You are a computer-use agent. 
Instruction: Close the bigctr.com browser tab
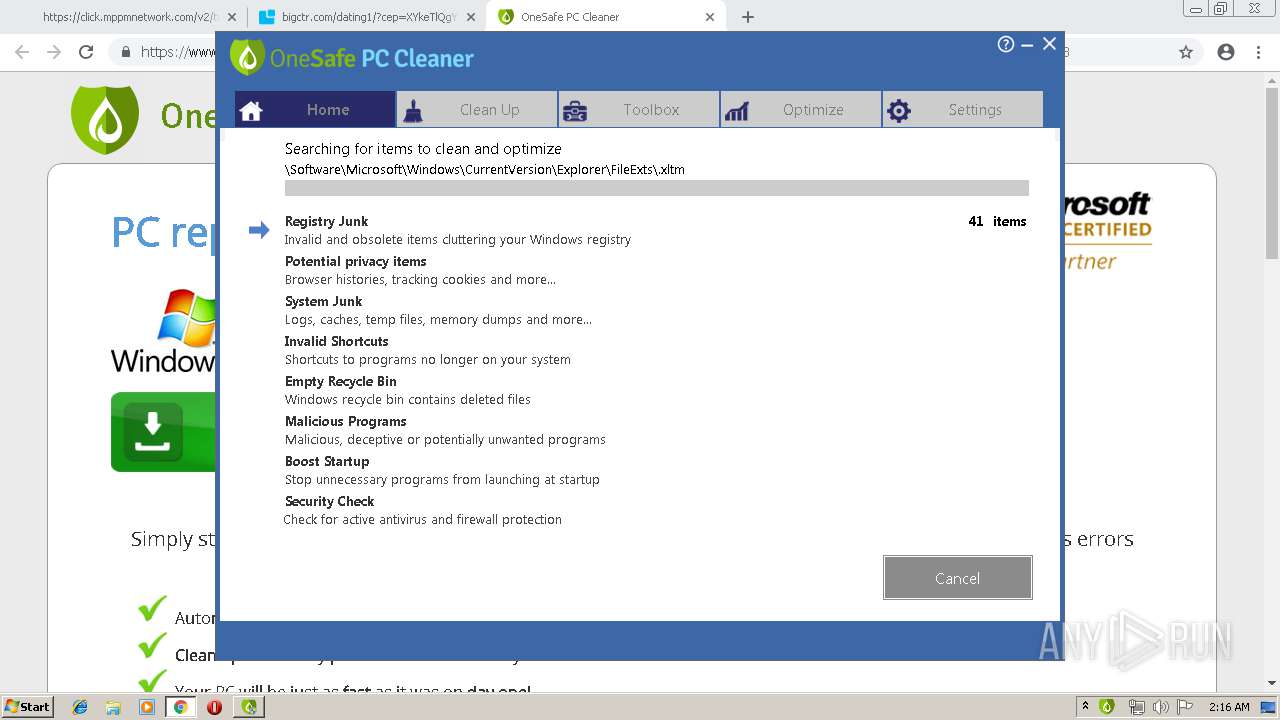(471, 17)
